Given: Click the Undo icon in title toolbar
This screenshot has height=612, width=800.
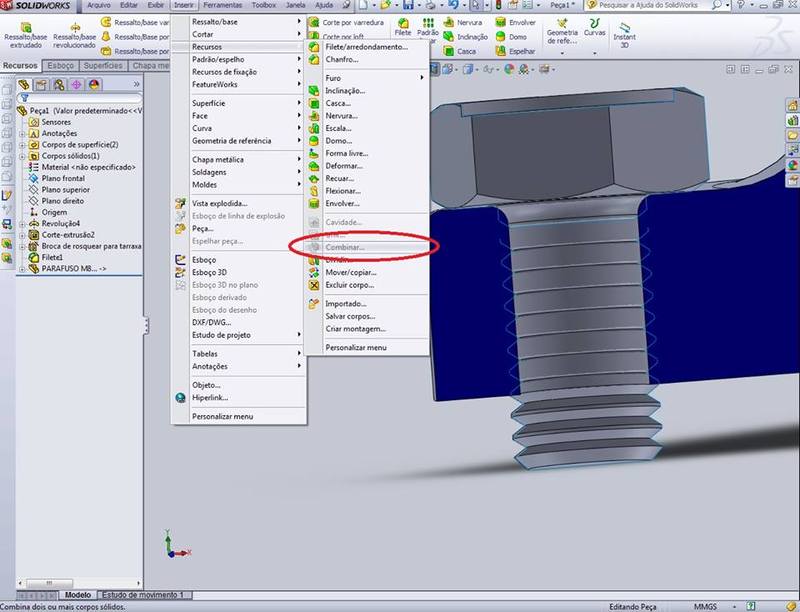Looking at the screenshot, I should [453, 5].
